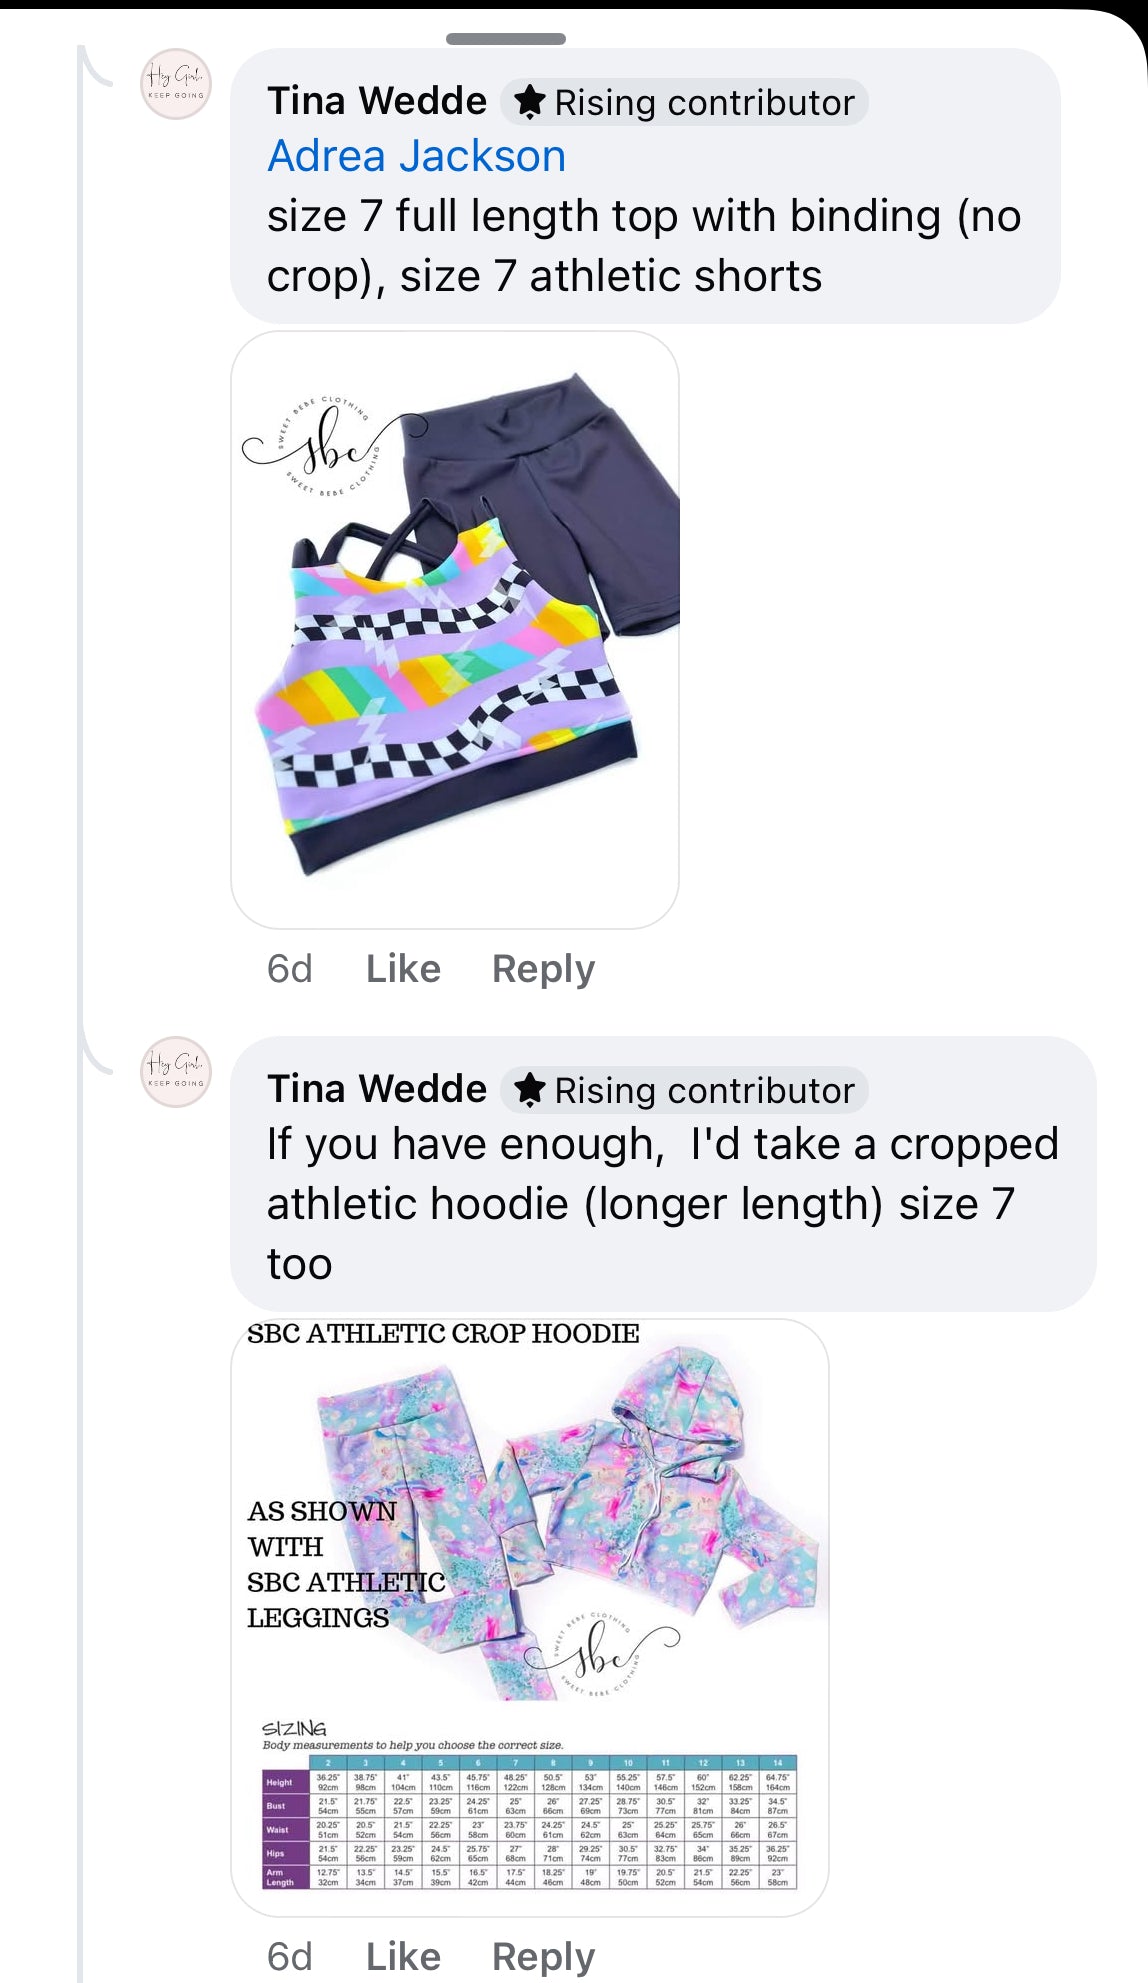The width and height of the screenshot is (1148, 1983).
Task: Tap star icon in first Rising contributor badge
Action: tap(529, 102)
